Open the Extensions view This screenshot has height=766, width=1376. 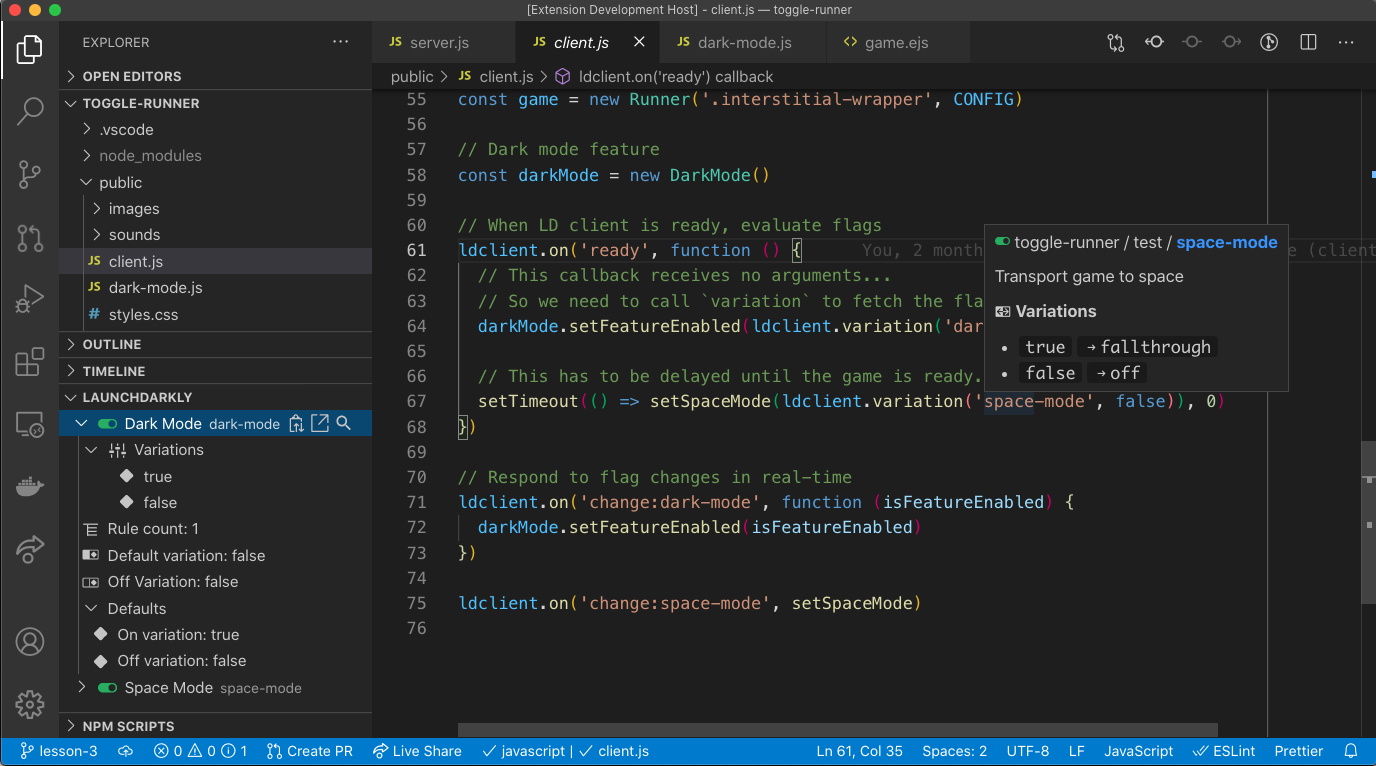coord(30,362)
